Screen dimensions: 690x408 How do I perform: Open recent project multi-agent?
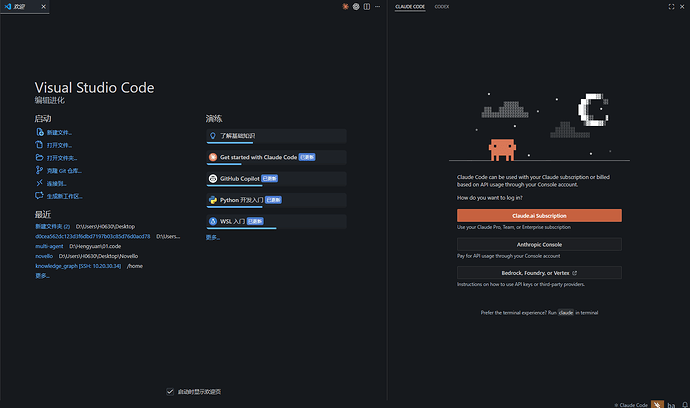[x=49, y=246]
